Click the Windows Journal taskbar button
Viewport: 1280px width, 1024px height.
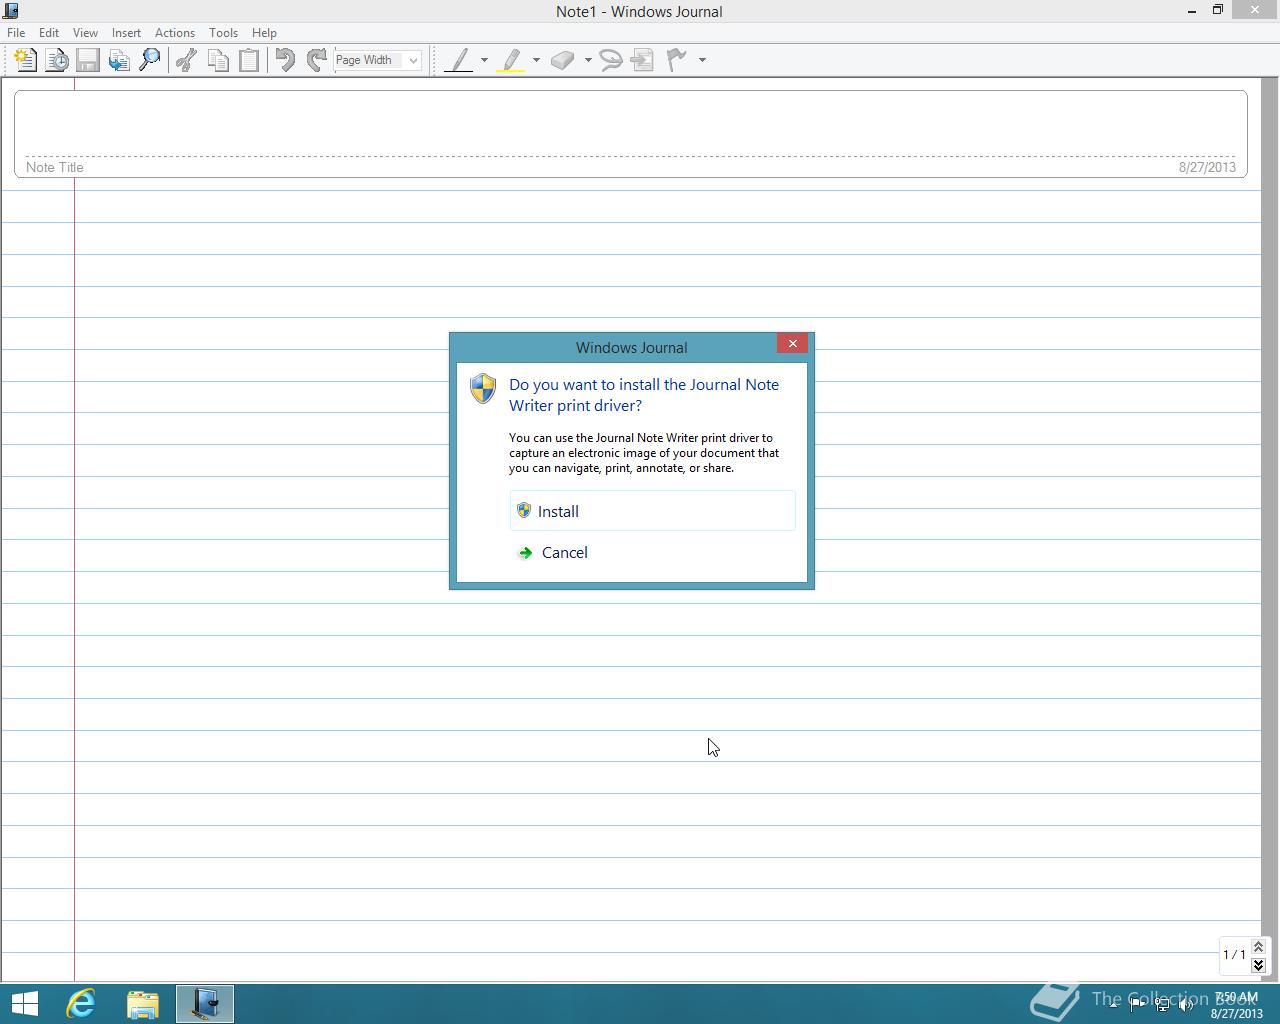point(205,1003)
